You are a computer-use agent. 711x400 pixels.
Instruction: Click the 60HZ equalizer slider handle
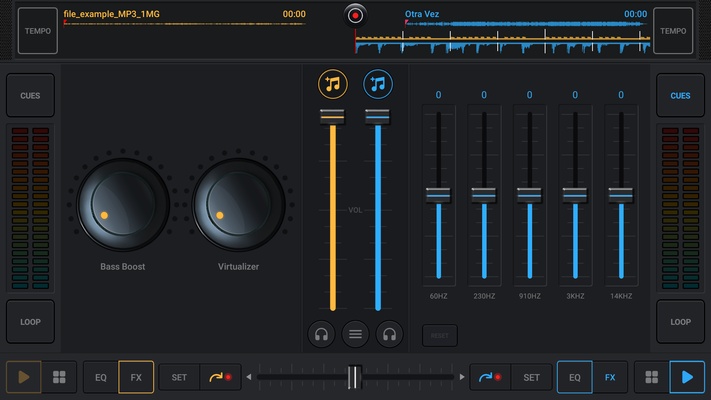coord(438,195)
